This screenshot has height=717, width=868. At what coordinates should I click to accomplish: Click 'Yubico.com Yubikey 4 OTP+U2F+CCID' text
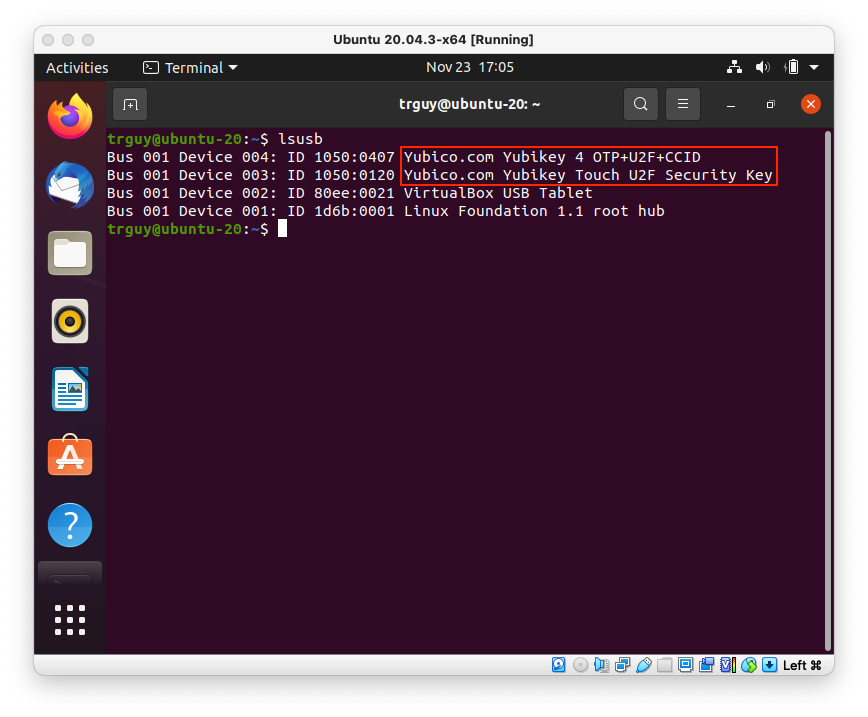click(x=552, y=157)
